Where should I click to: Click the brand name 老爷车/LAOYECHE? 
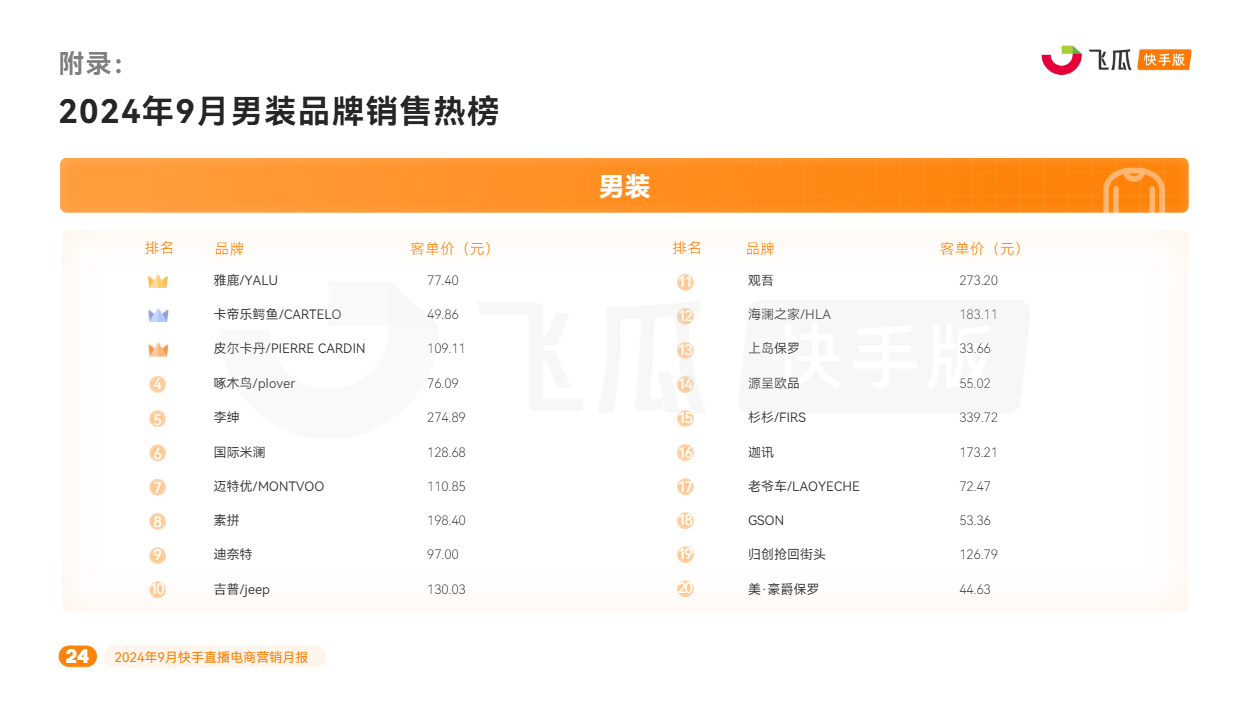pyautogui.click(x=804, y=487)
